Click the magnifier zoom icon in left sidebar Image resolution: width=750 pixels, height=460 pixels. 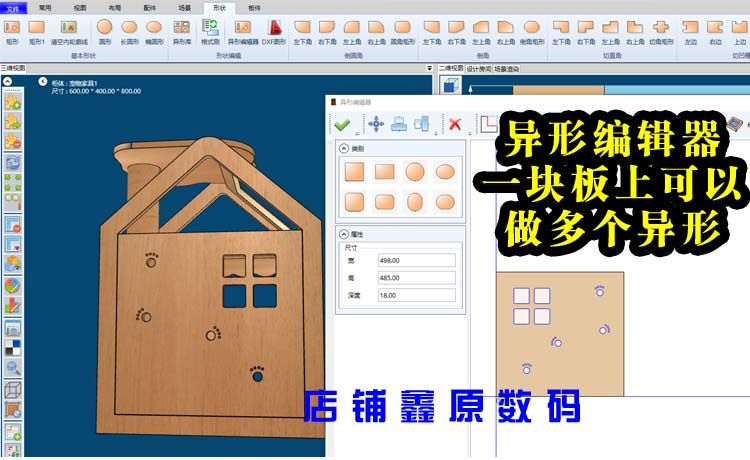click(13, 368)
